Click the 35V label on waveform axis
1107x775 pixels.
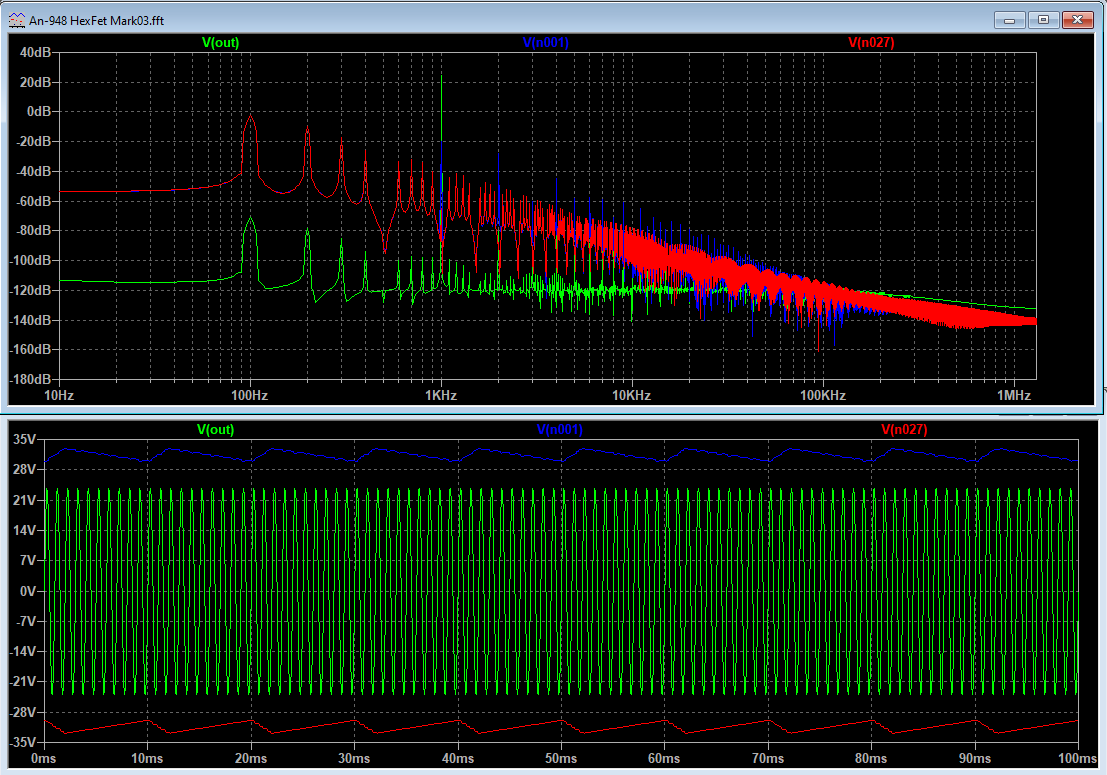coord(24,439)
